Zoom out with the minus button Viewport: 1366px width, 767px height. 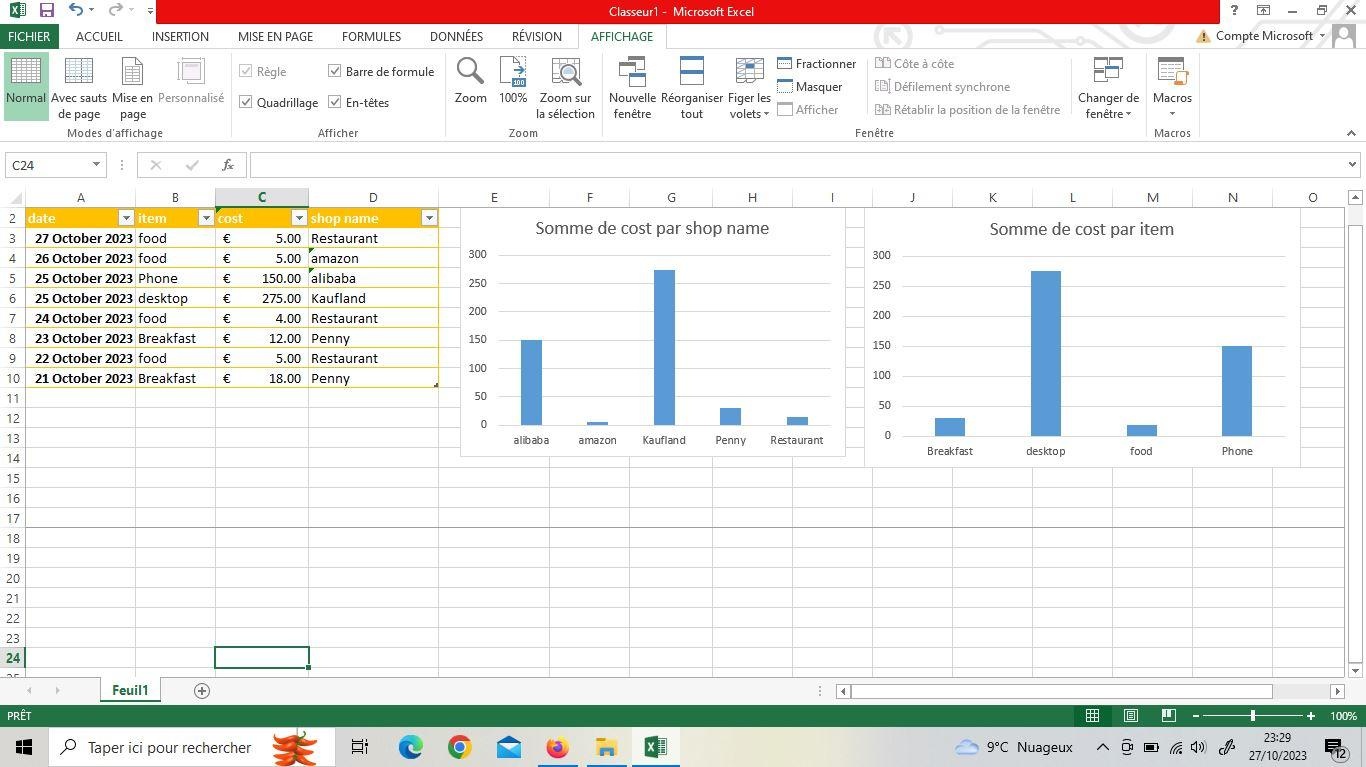(x=1196, y=716)
